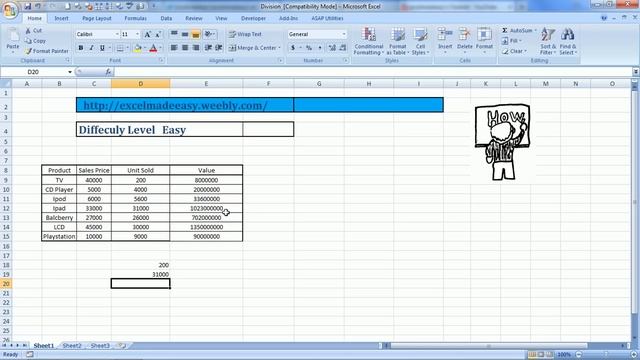Undo the last action in quick access
This screenshot has height=360, width=640.
[x=38, y=6]
